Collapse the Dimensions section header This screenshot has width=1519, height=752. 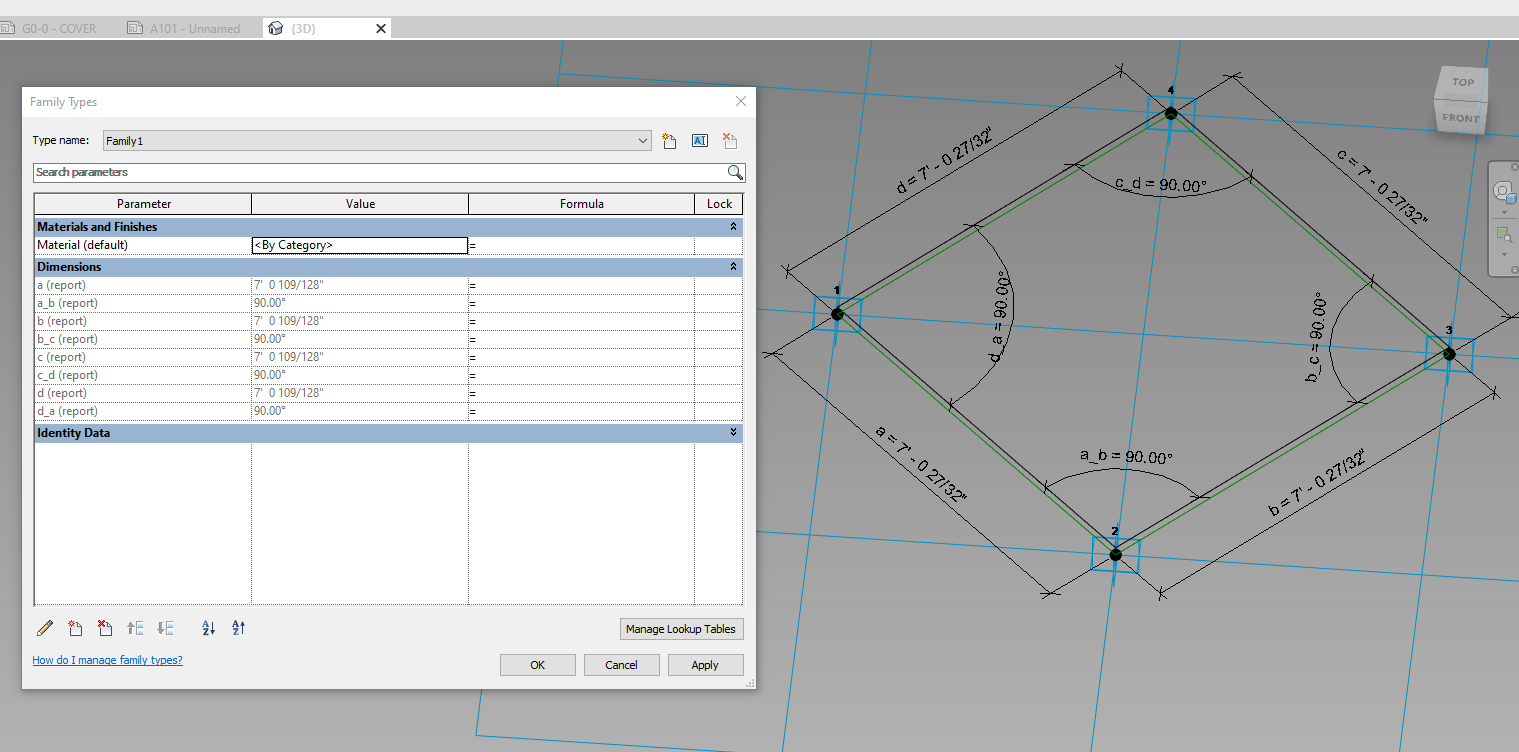click(x=733, y=266)
